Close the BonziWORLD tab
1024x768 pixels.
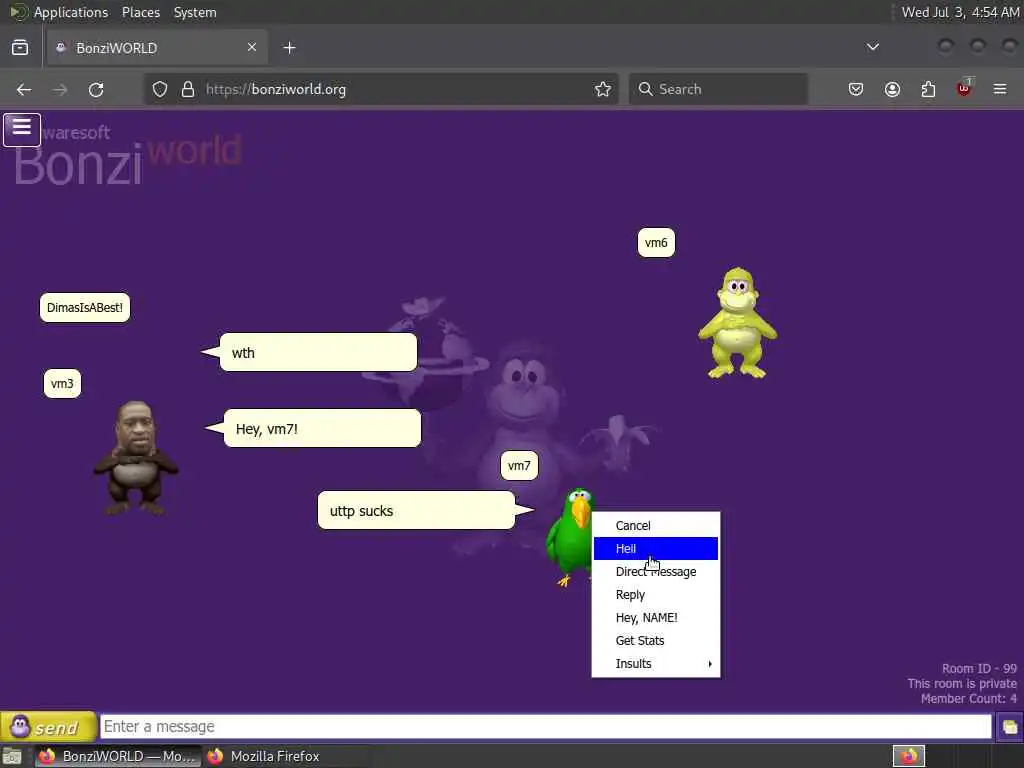(252, 47)
